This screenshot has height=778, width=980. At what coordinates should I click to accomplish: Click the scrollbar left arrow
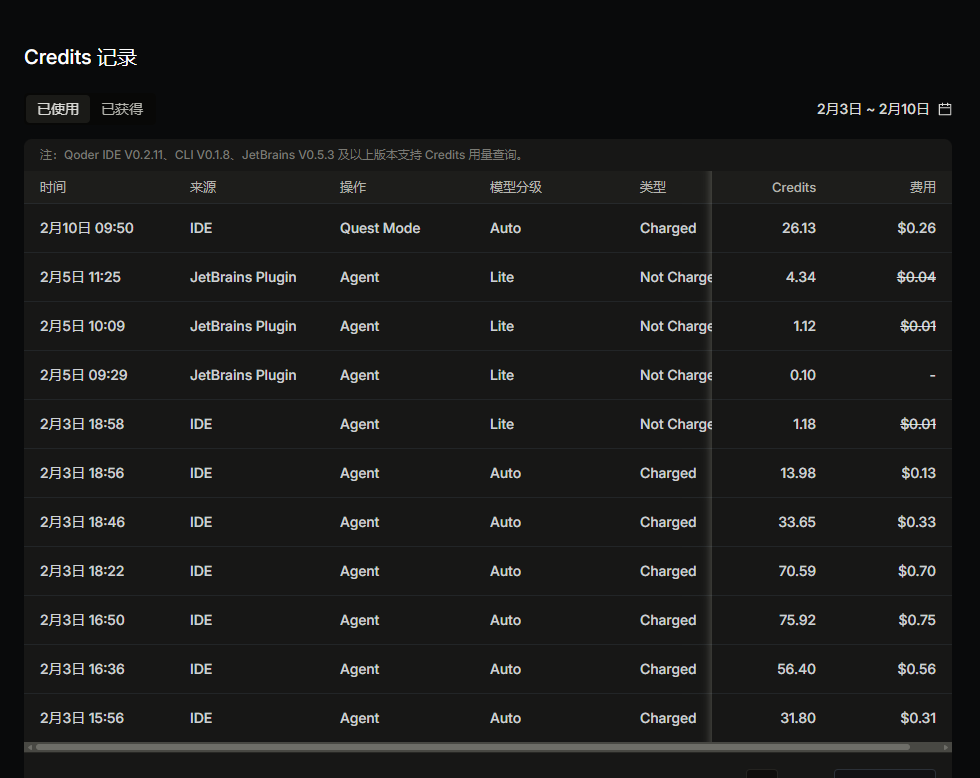(30, 747)
